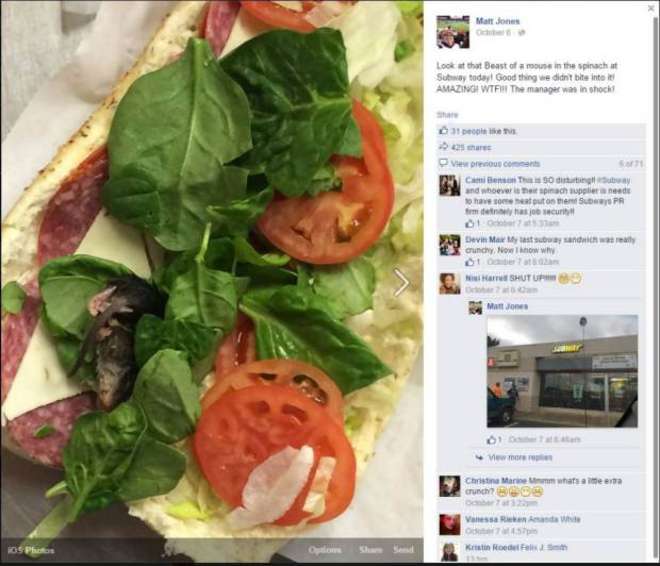This screenshot has height=566, width=660.
Task: Click the next photo arrow
Action: [x=401, y=283]
